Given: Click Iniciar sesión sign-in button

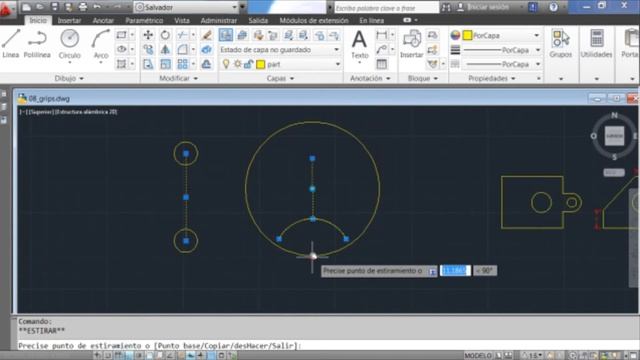Looking at the screenshot, I should click(484, 7).
